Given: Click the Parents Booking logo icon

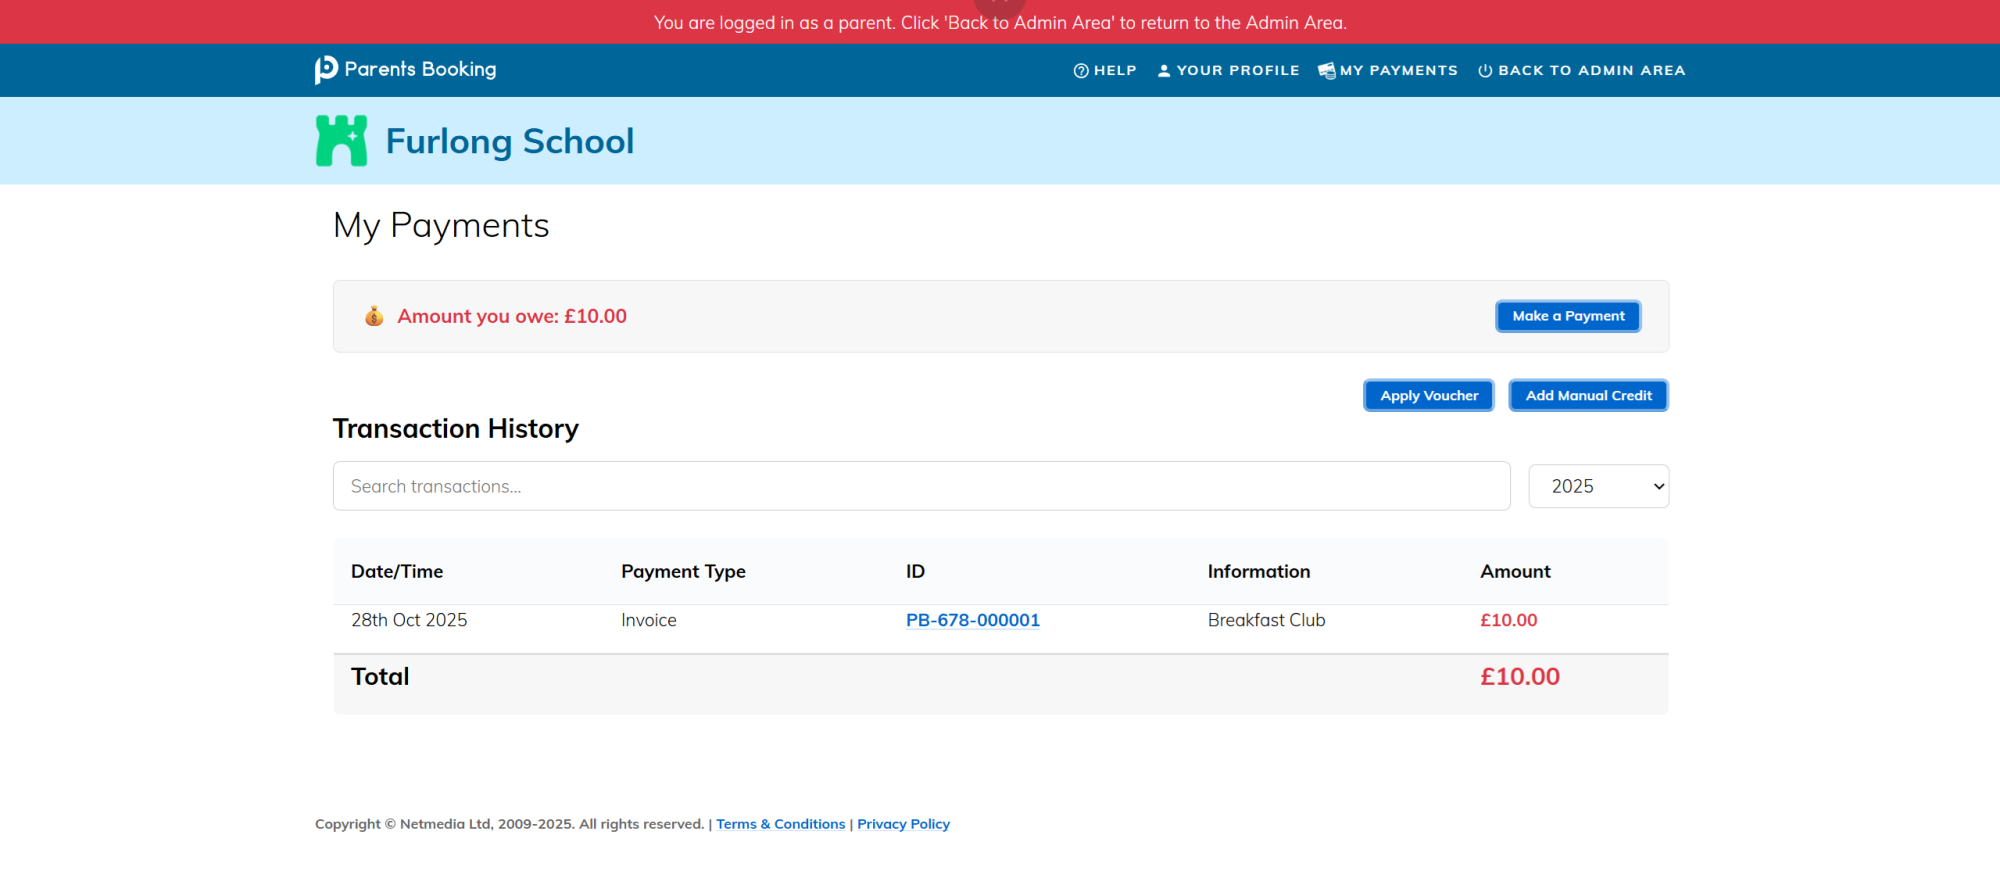Looking at the screenshot, I should pos(326,70).
